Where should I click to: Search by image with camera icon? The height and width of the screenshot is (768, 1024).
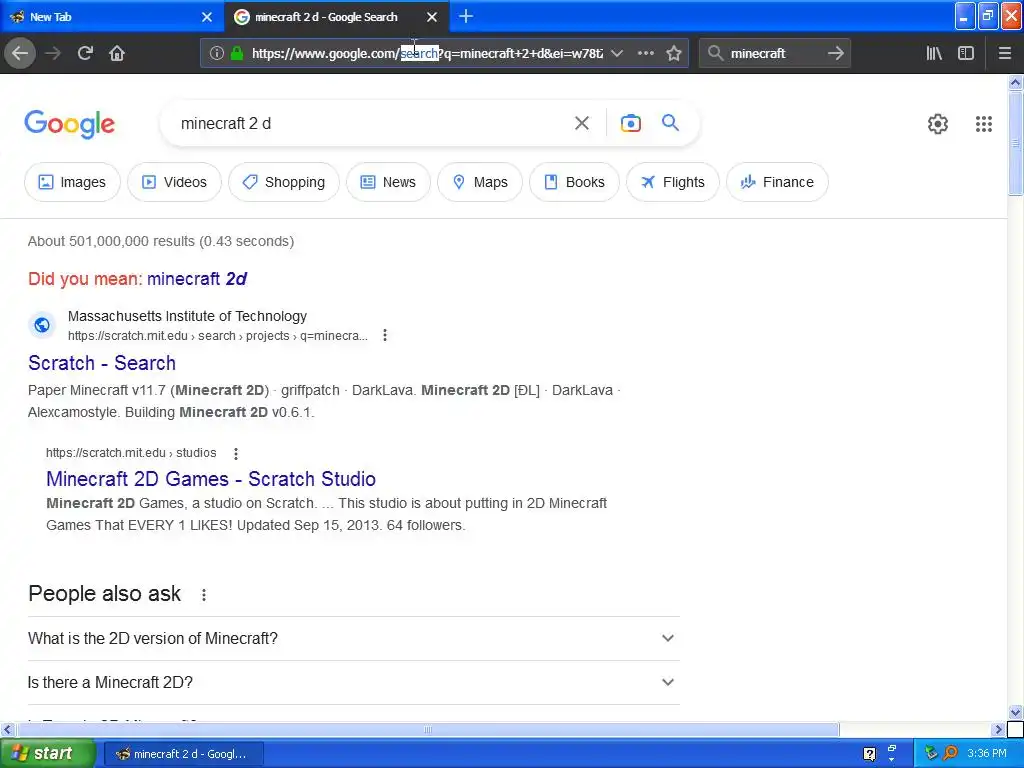(x=631, y=123)
